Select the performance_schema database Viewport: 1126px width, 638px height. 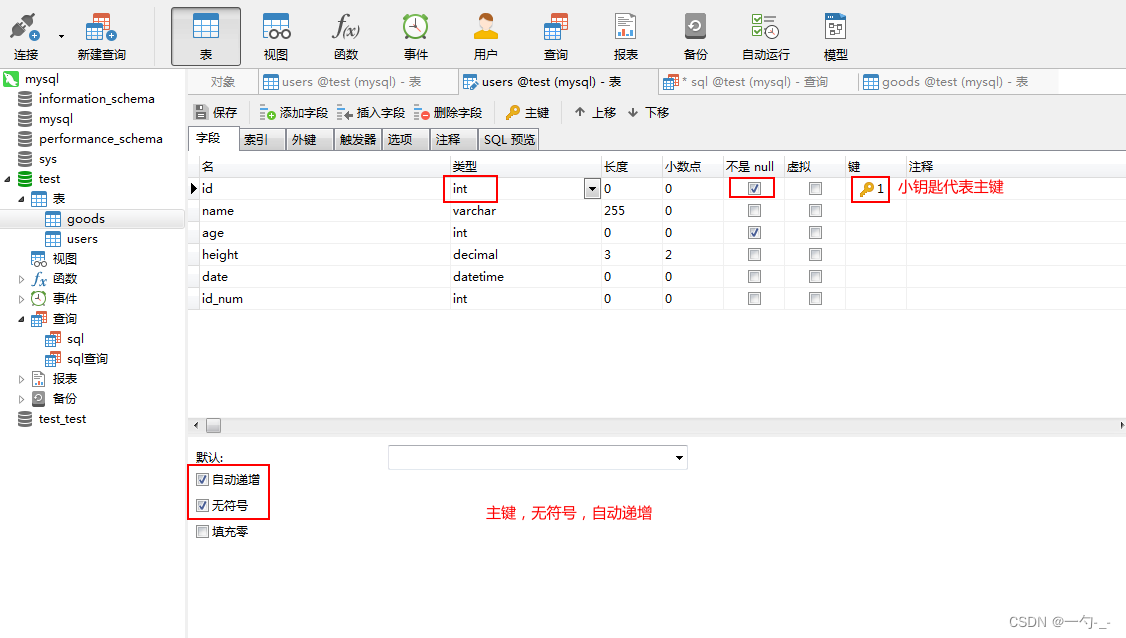[x=101, y=139]
